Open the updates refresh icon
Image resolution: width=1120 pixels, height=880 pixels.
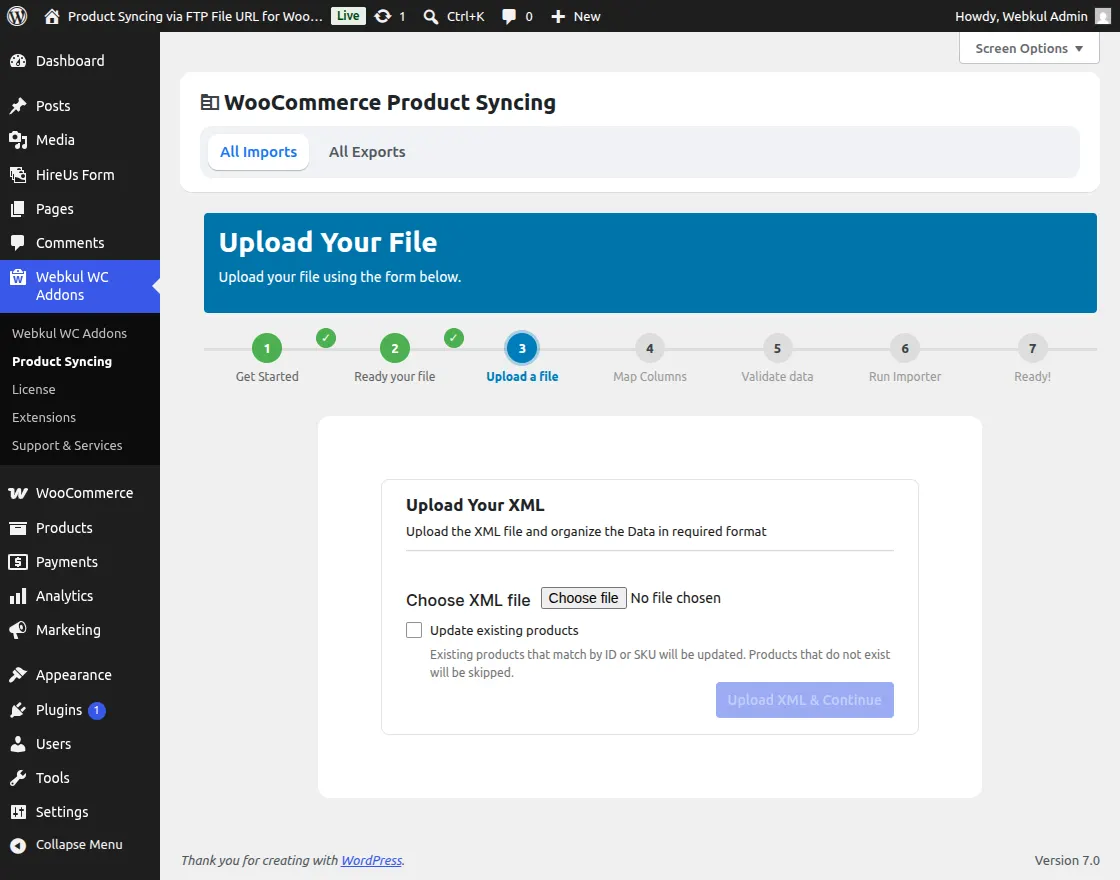click(383, 16)
